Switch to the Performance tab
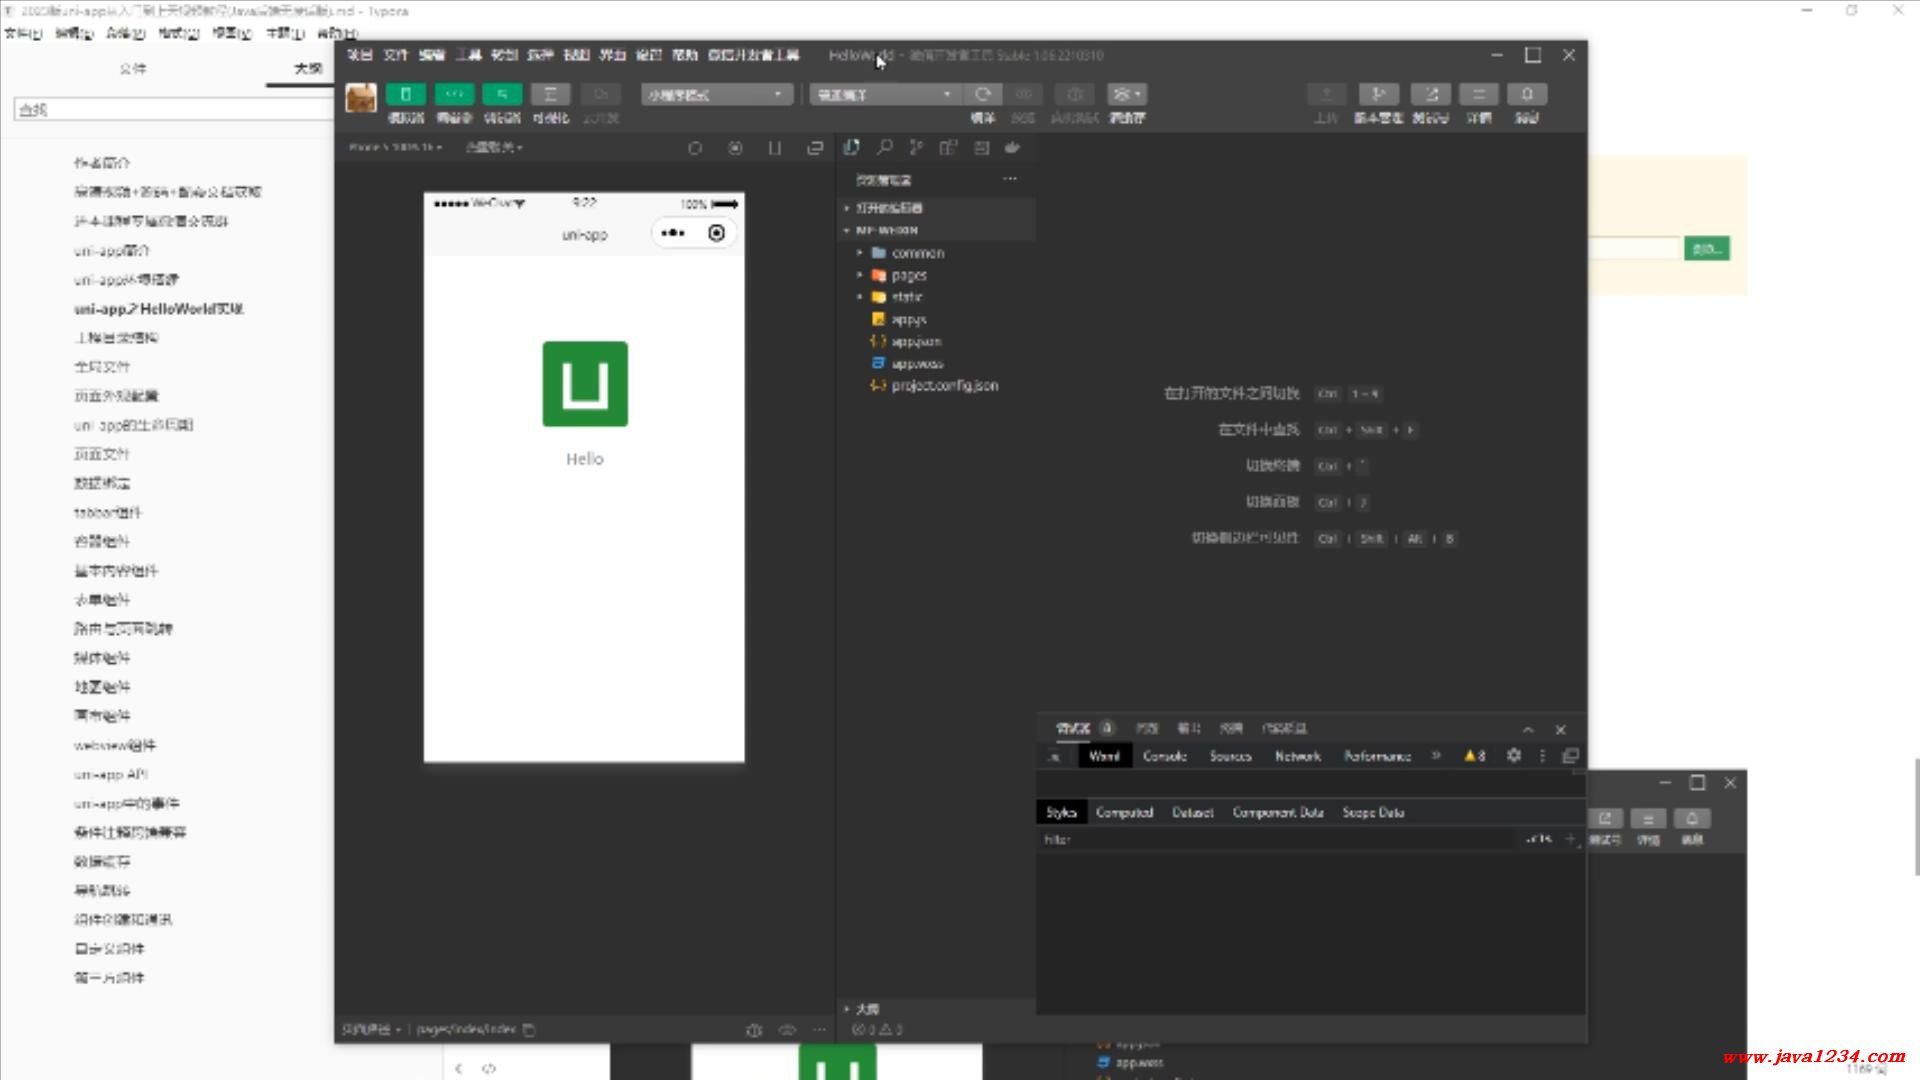The height and width of the screenshot is (1080, 1920). [x=1377, y=756]
